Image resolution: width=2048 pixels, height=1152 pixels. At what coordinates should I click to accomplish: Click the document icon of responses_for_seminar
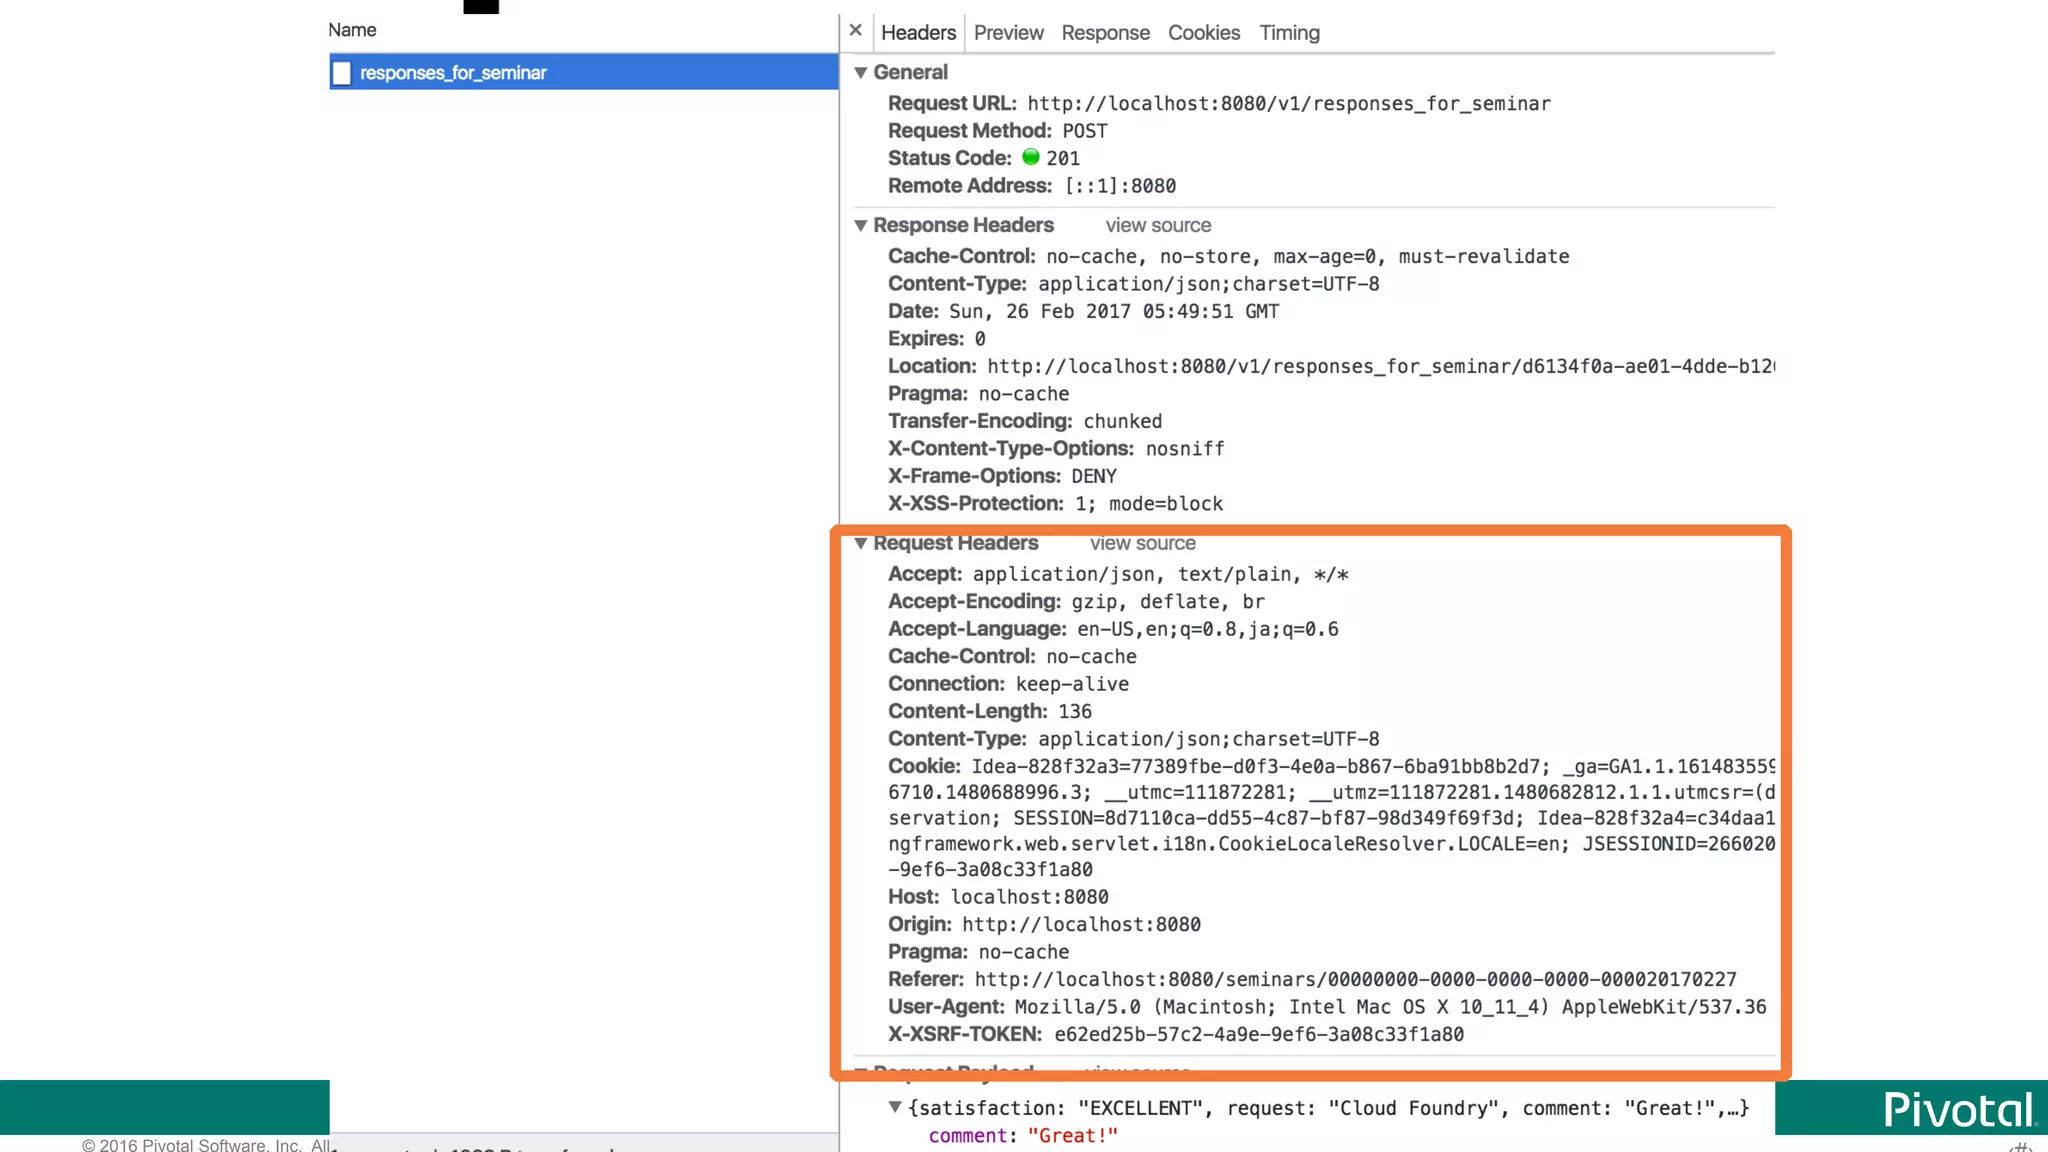point(342,73)
